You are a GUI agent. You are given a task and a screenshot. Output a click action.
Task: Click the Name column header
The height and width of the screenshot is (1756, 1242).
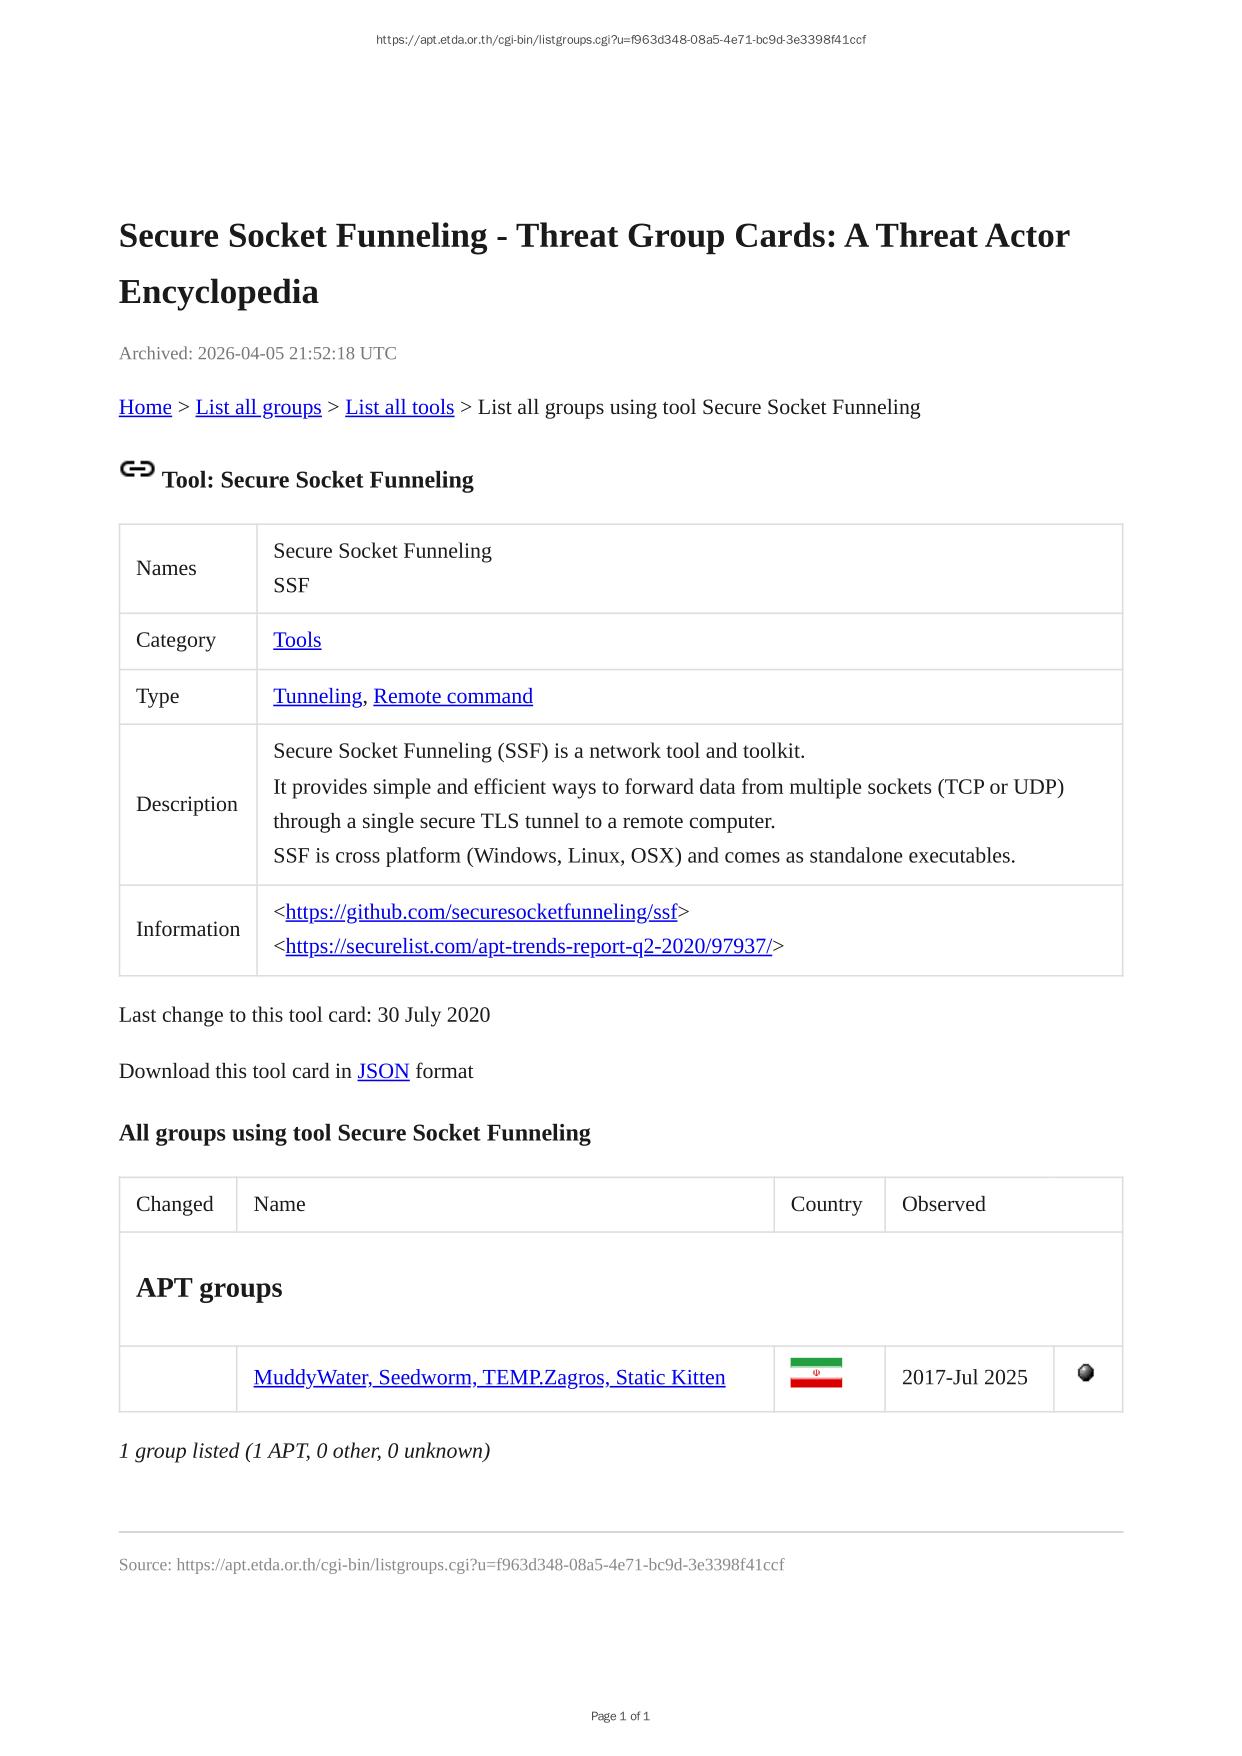pyautogui.click(x=280, y=1204)
